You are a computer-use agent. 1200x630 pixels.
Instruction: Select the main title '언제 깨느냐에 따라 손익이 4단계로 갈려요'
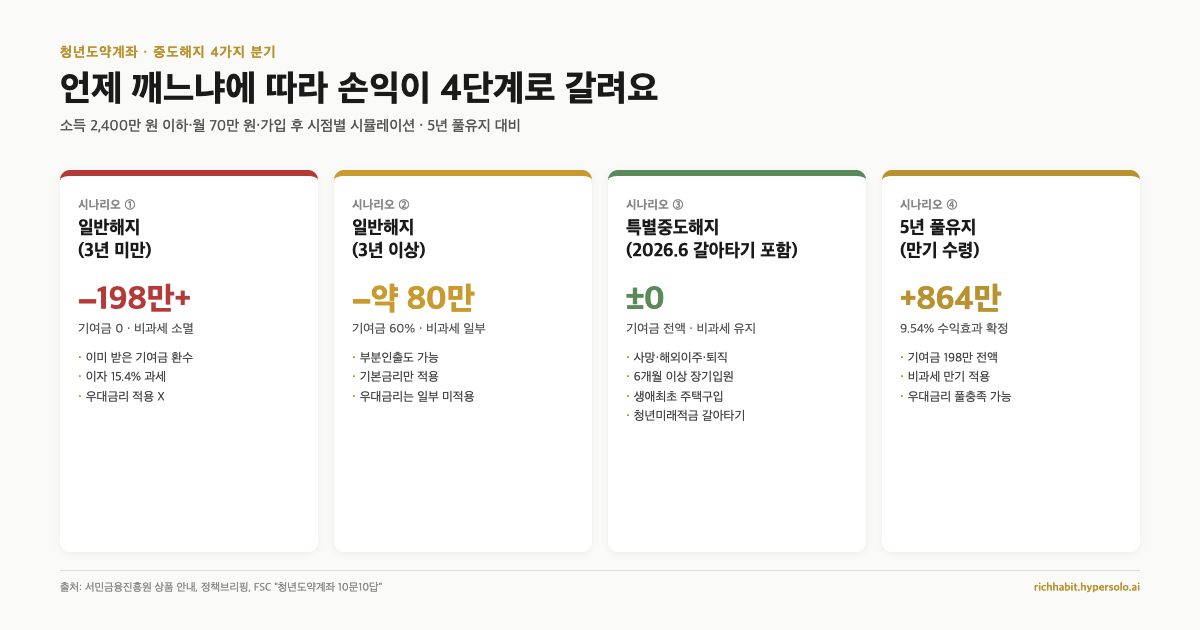coord(359,87)
